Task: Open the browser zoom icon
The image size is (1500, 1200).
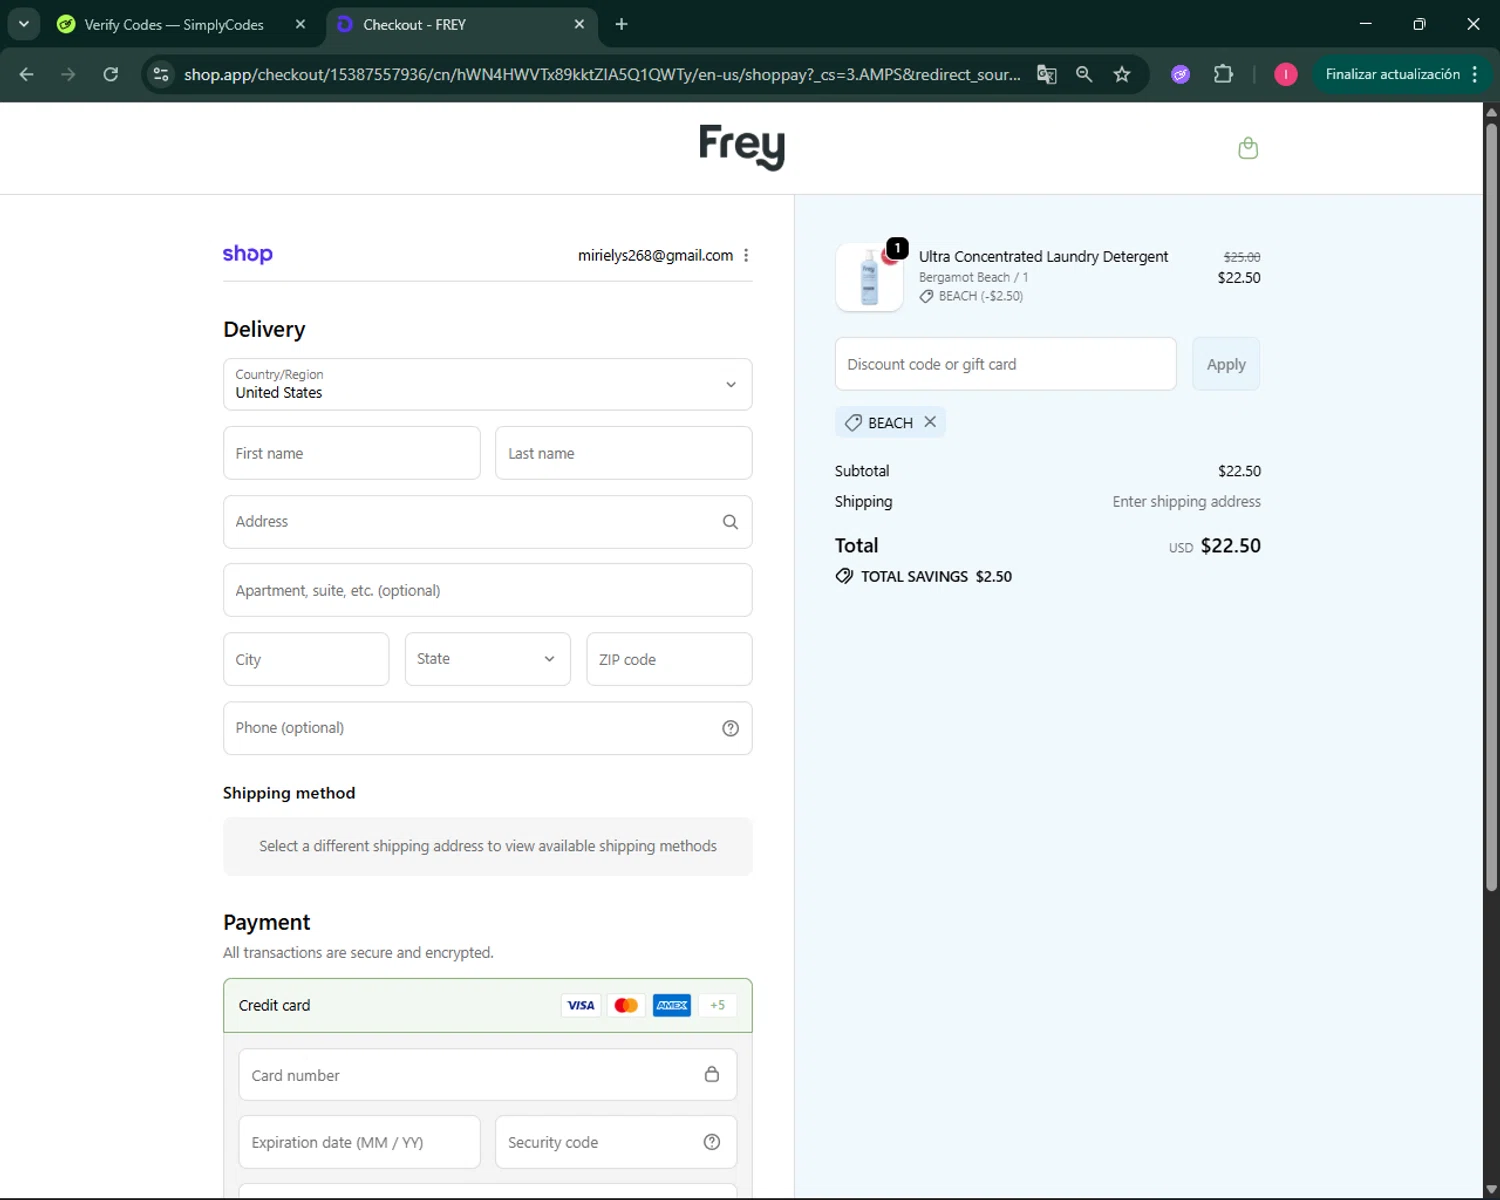Action: 1084,74
